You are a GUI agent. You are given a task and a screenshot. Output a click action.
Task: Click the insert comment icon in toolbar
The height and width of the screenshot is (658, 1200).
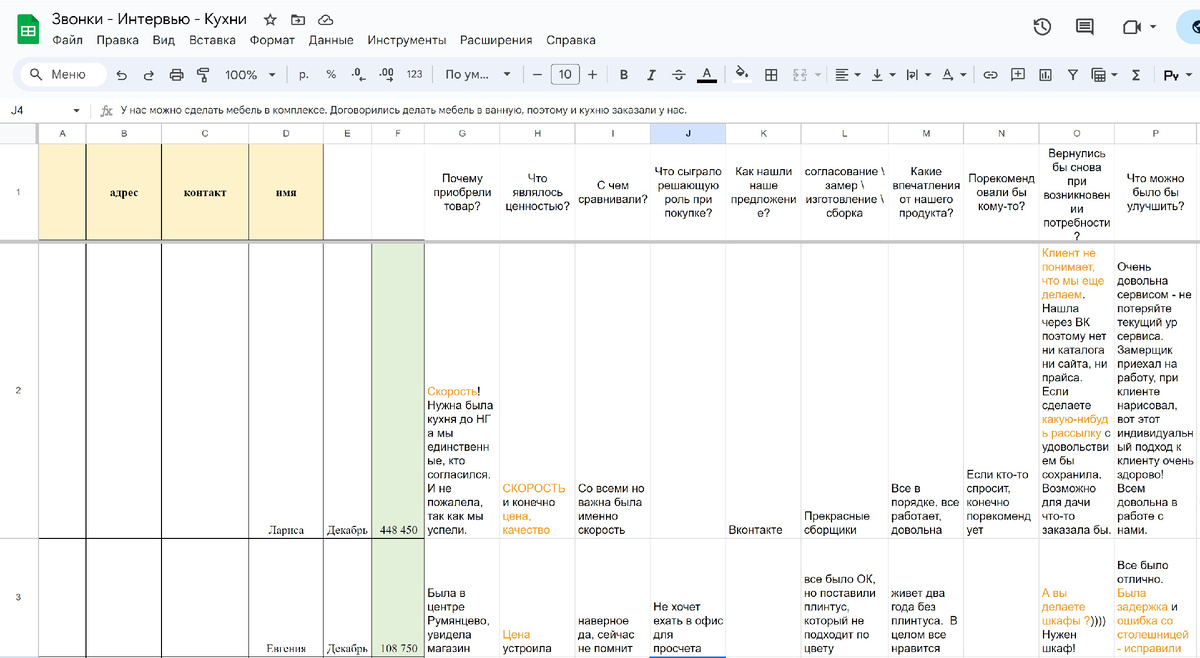pos(1018,75)
